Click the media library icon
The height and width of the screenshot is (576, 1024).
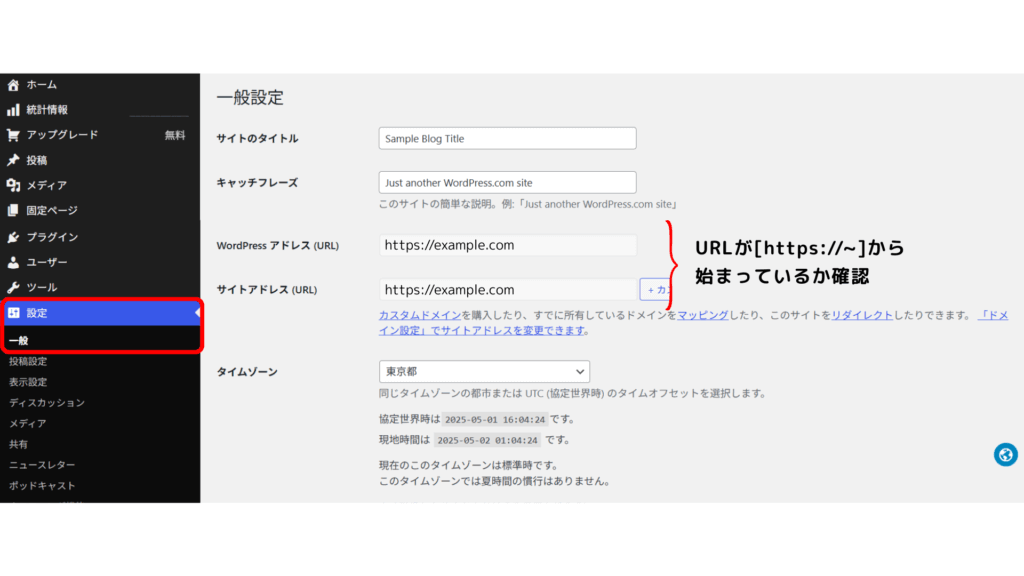coord(13,185)
